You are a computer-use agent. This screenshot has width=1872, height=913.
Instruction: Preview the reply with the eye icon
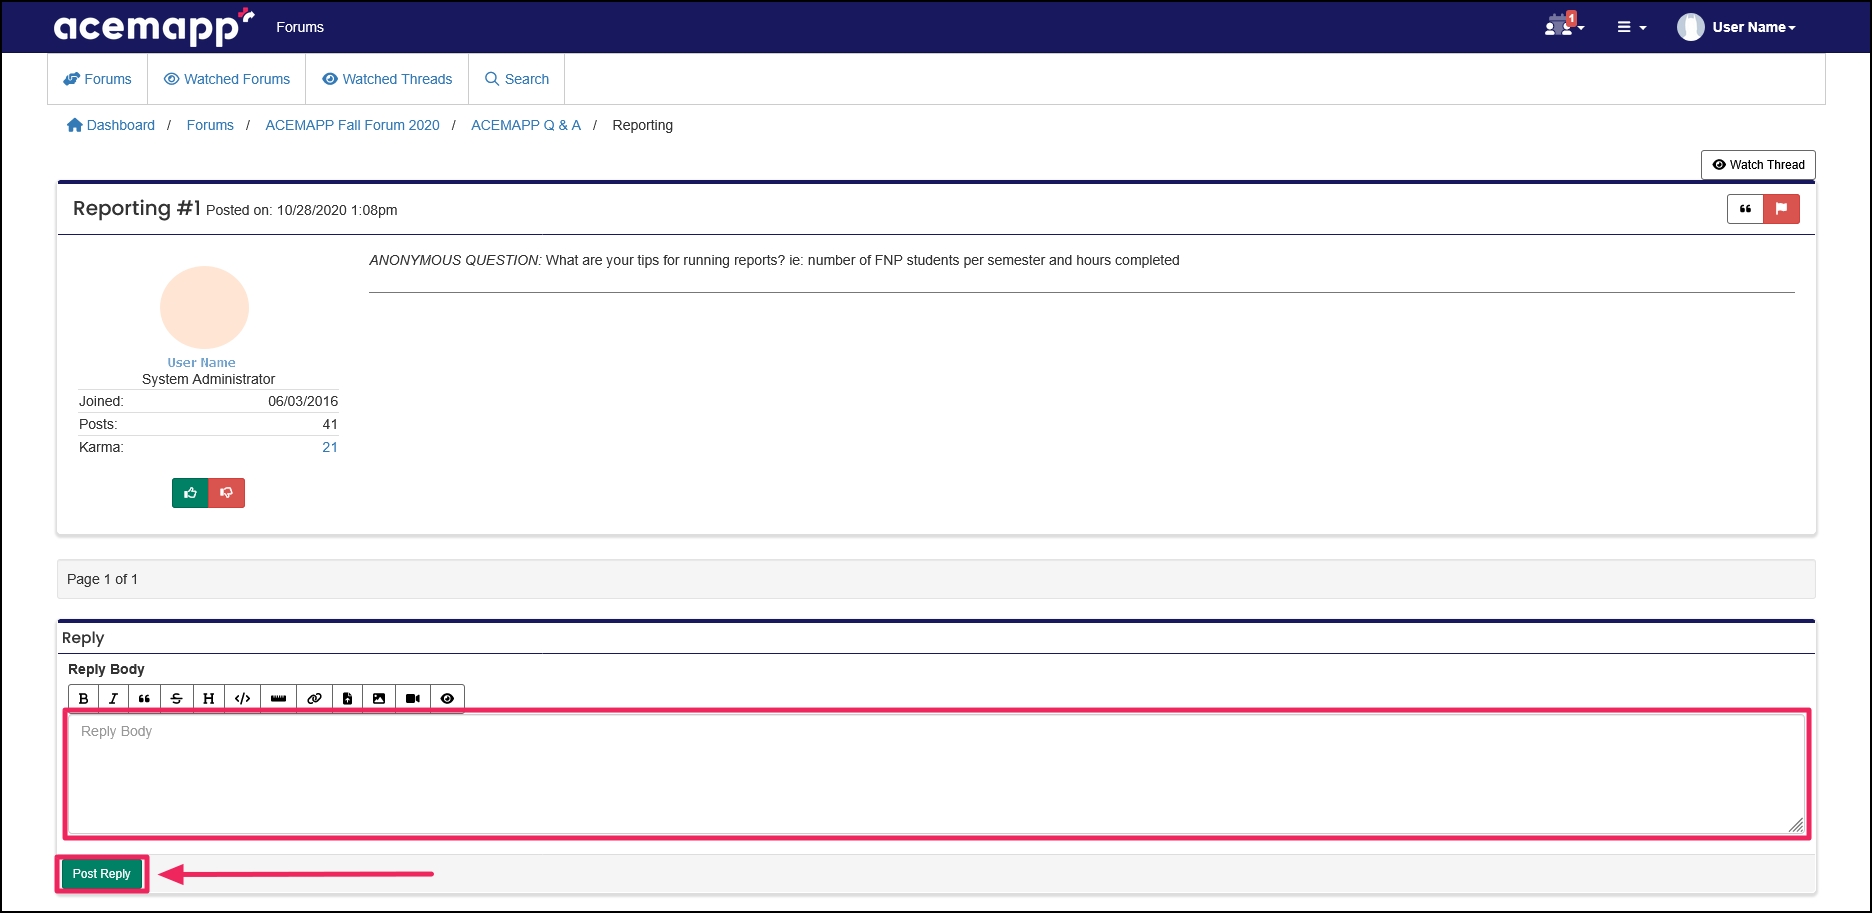pos(447,698)
